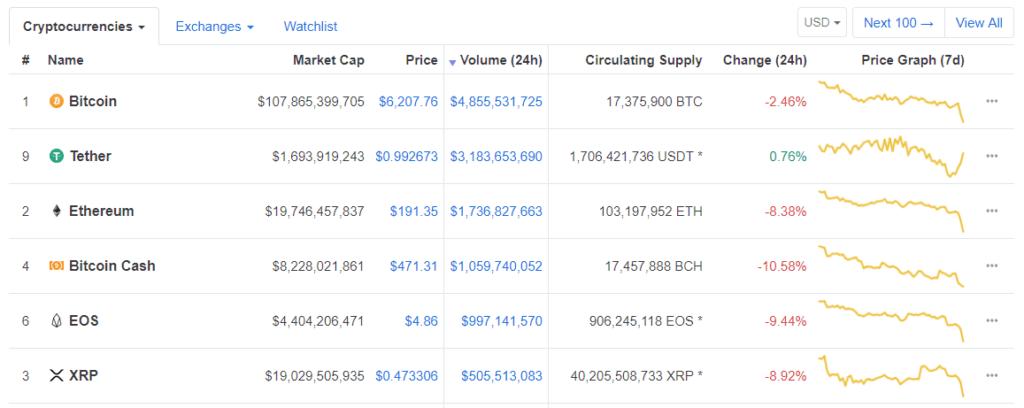Sort table by Market Cap header
Viewport: 1024px width, 408px height.
[328, 61]
